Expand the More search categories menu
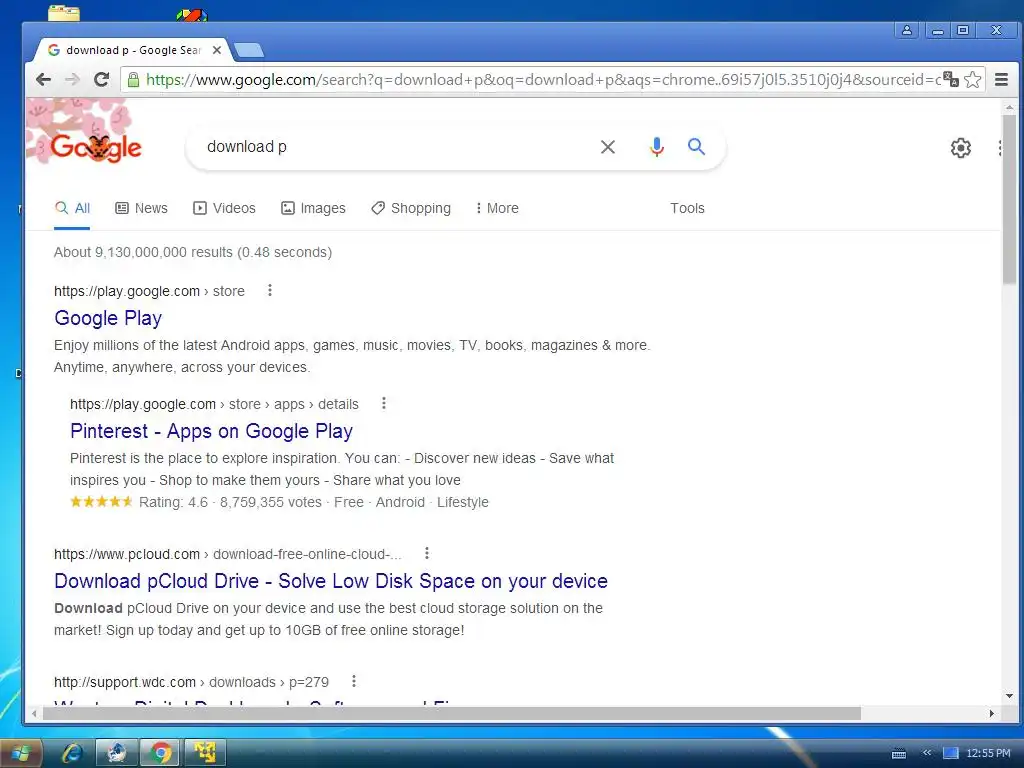 tap(497, 208)
